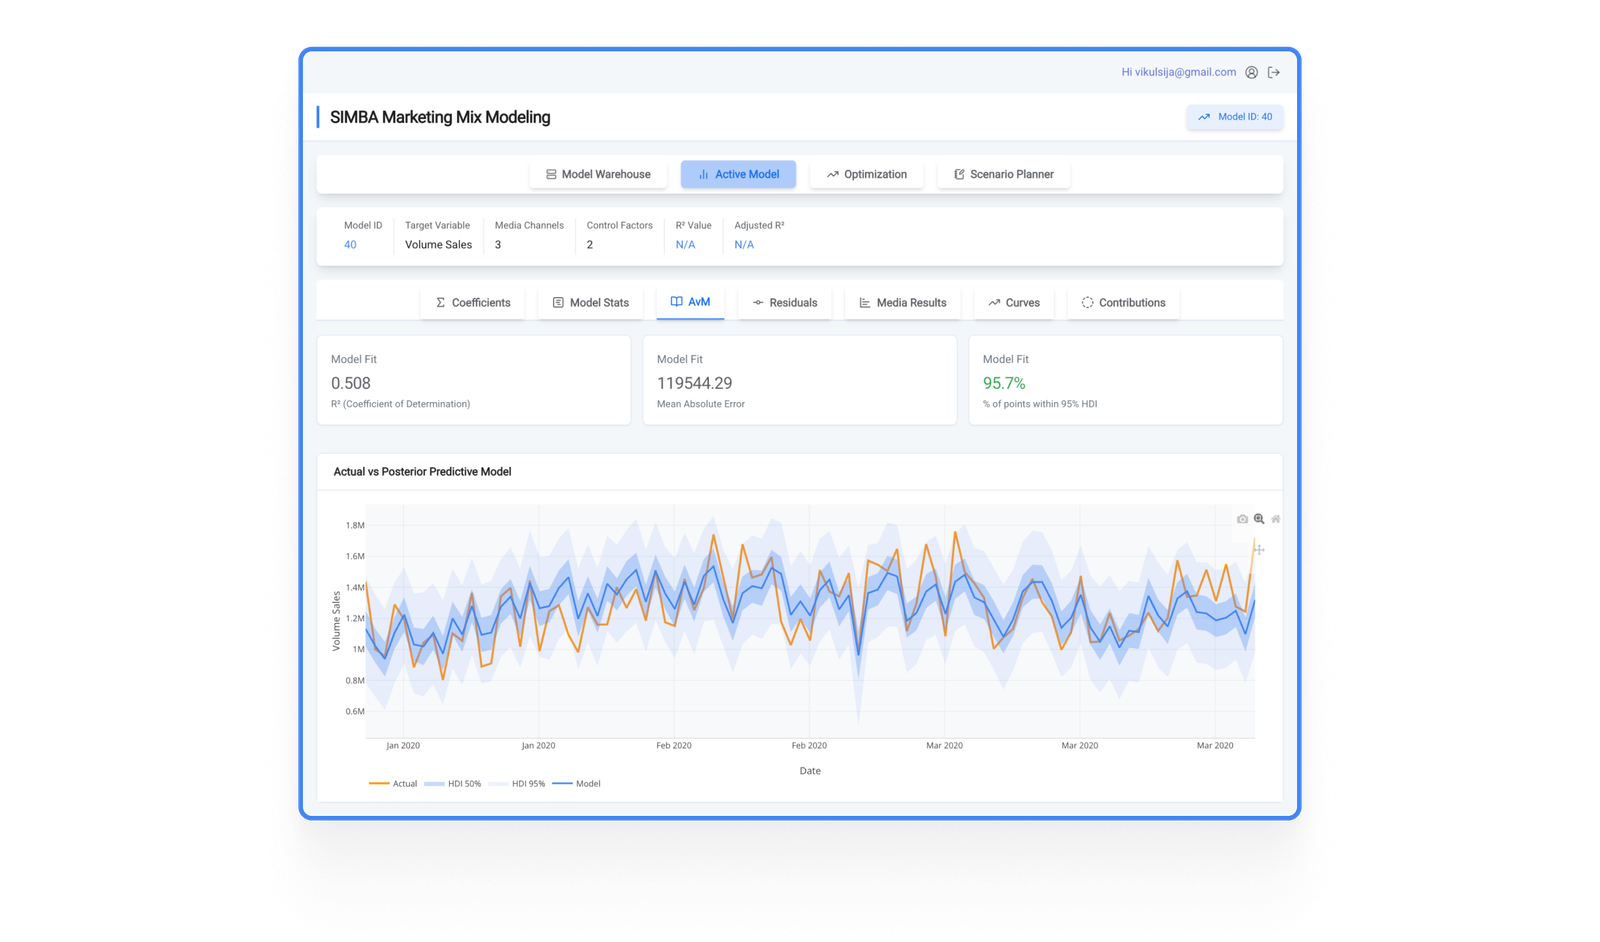Reset chart axes with home icon
The width and height of the screenshot is (1600, 942).
tap(1275, 519)
